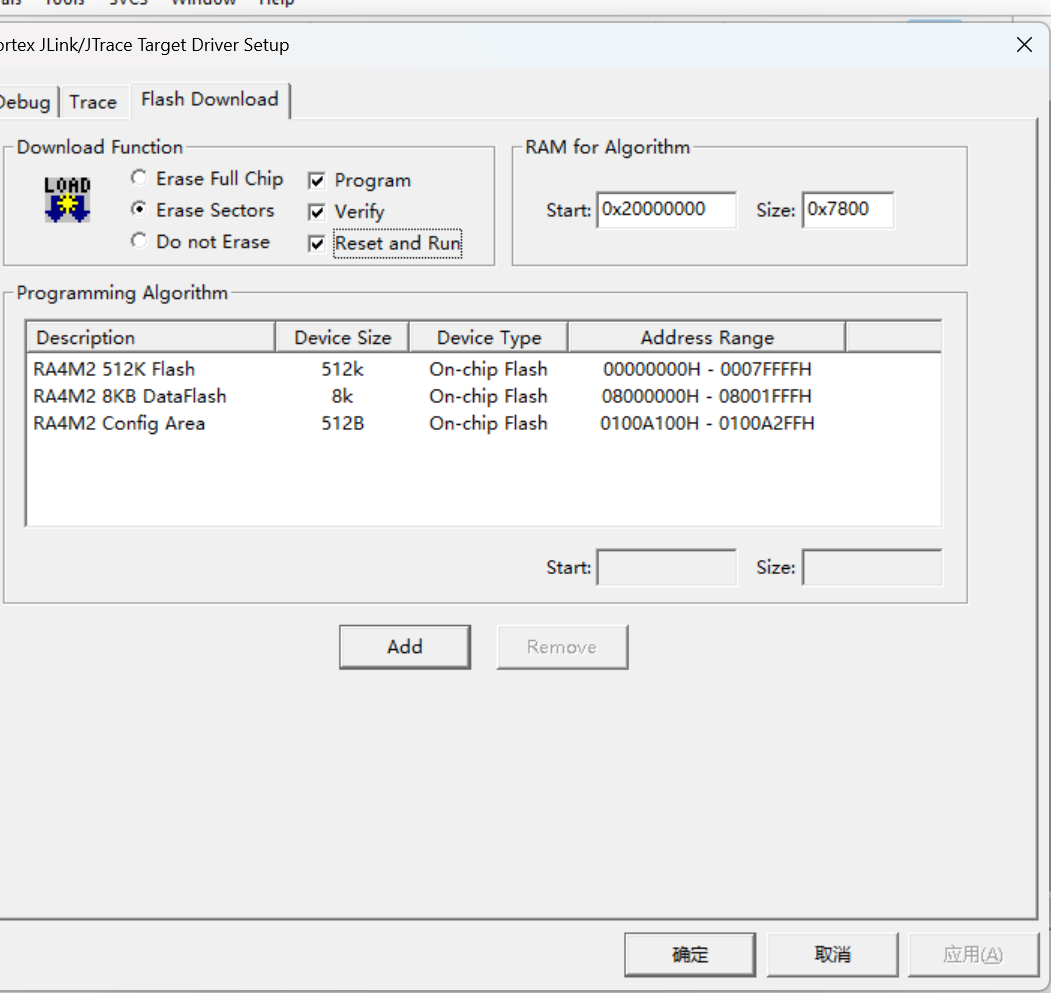Confirm with the 确定 button
The image size is (1051, 993).
pos(690,954)
